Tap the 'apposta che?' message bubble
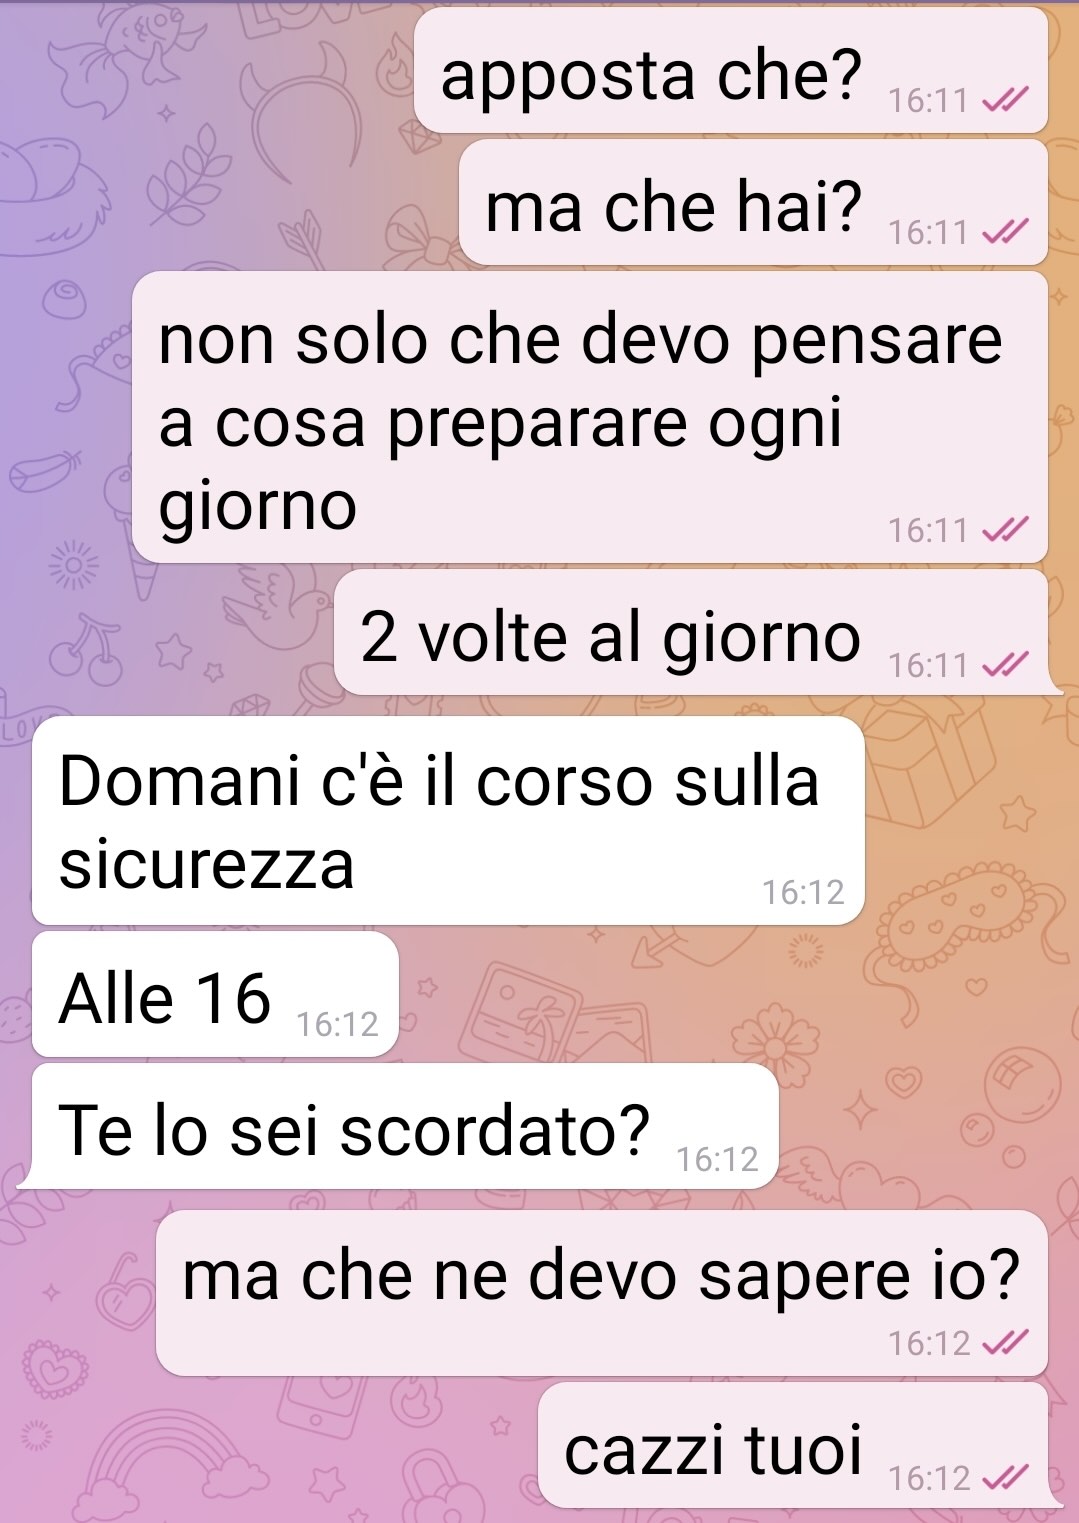1079x1523 pixels. coord(731,70)
